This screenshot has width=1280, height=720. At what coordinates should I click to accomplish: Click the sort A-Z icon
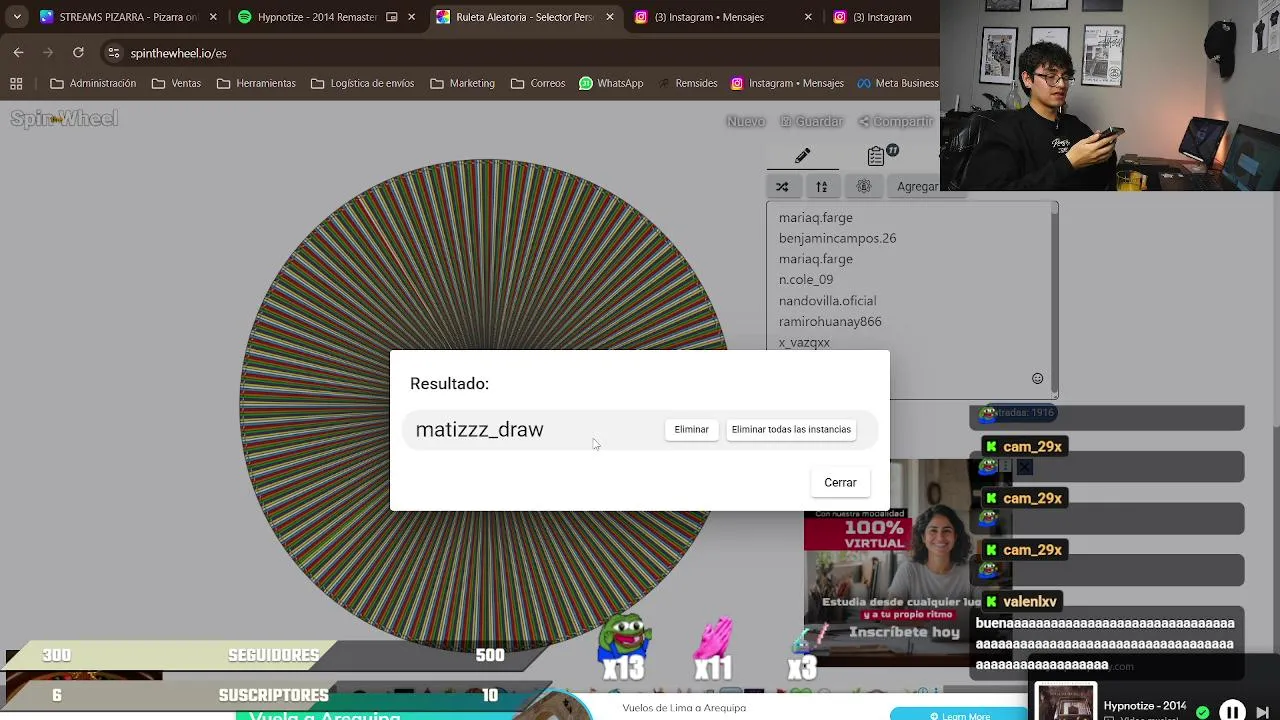pyautogui.click(x=822, y=186)
